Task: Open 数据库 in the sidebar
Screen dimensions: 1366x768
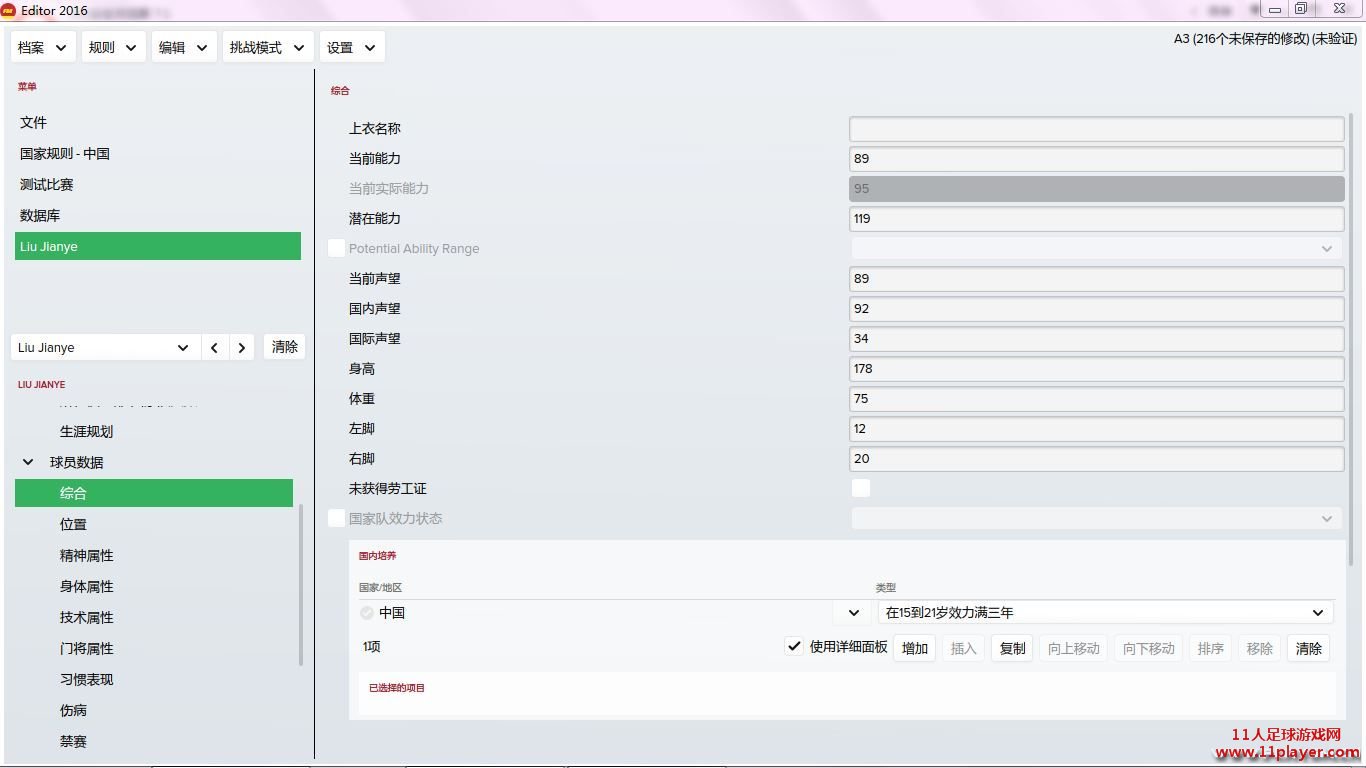Action: click(x=158, y=215)
